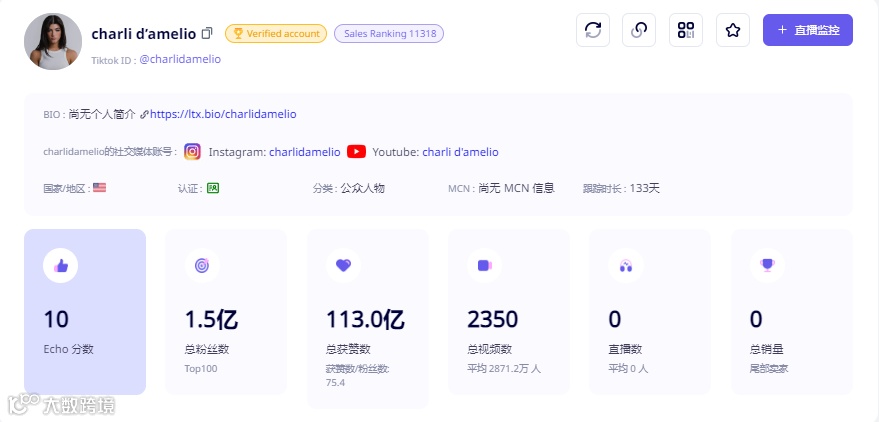Viewport: 879px width, 422px height.
Task: Click the refresh data icon
Action: point(593,30)
